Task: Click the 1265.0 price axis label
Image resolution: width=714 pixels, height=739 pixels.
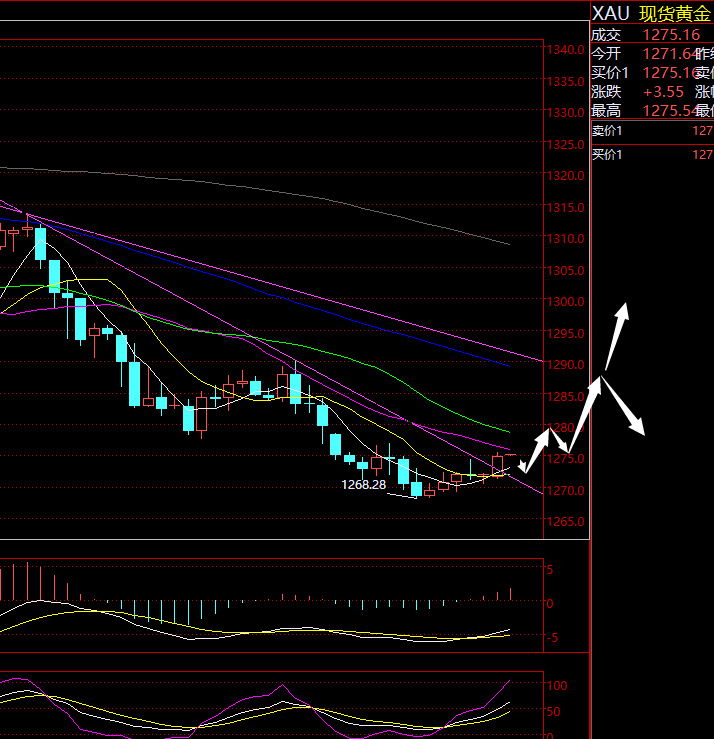Action: tap(565, 522)
